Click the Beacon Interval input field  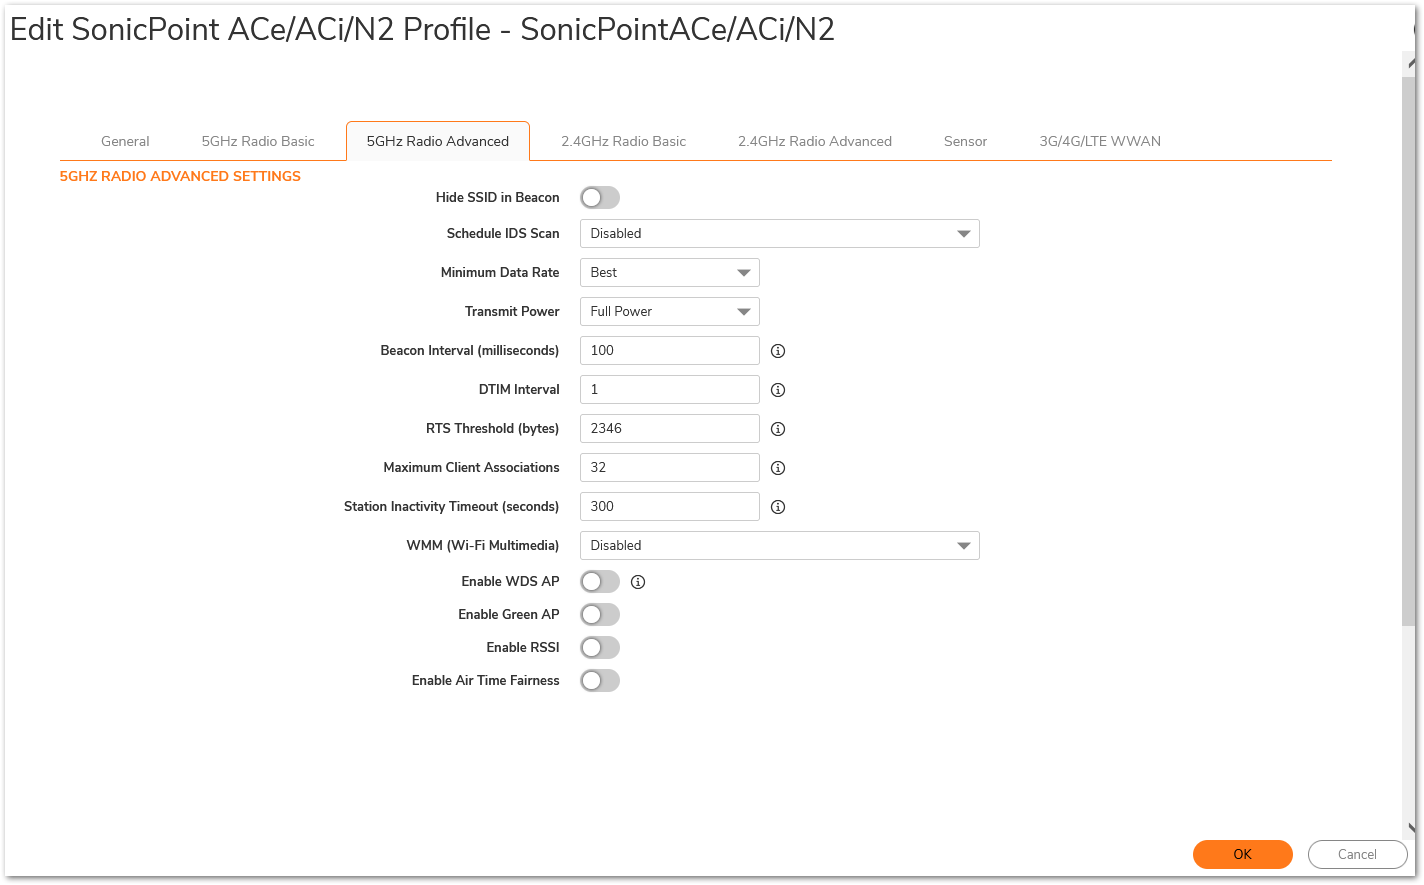[x=669, y=351]
